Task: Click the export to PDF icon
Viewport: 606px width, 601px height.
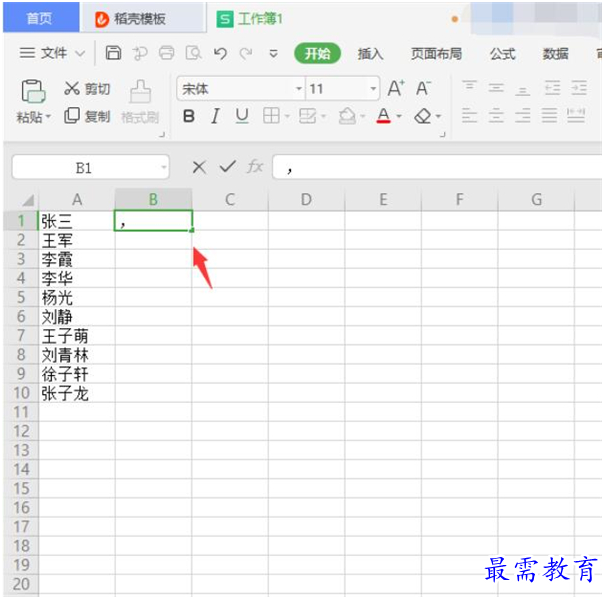Action: (x=140, y=53)
